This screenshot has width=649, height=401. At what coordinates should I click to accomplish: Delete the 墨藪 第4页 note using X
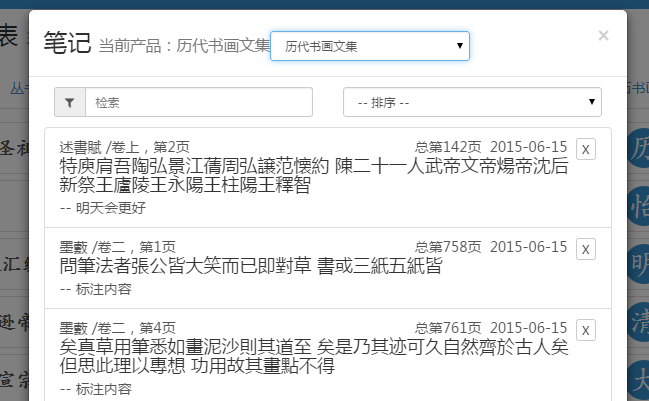pos(586,329)
